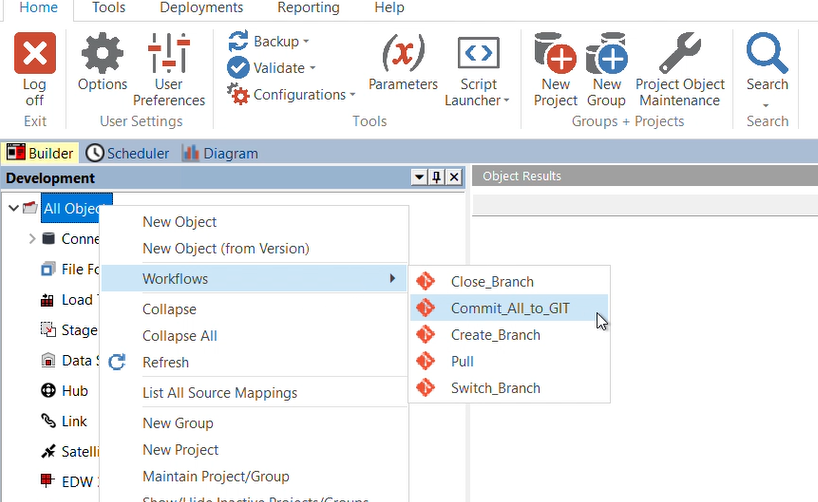Click the New Group icon

coord(606,53)
